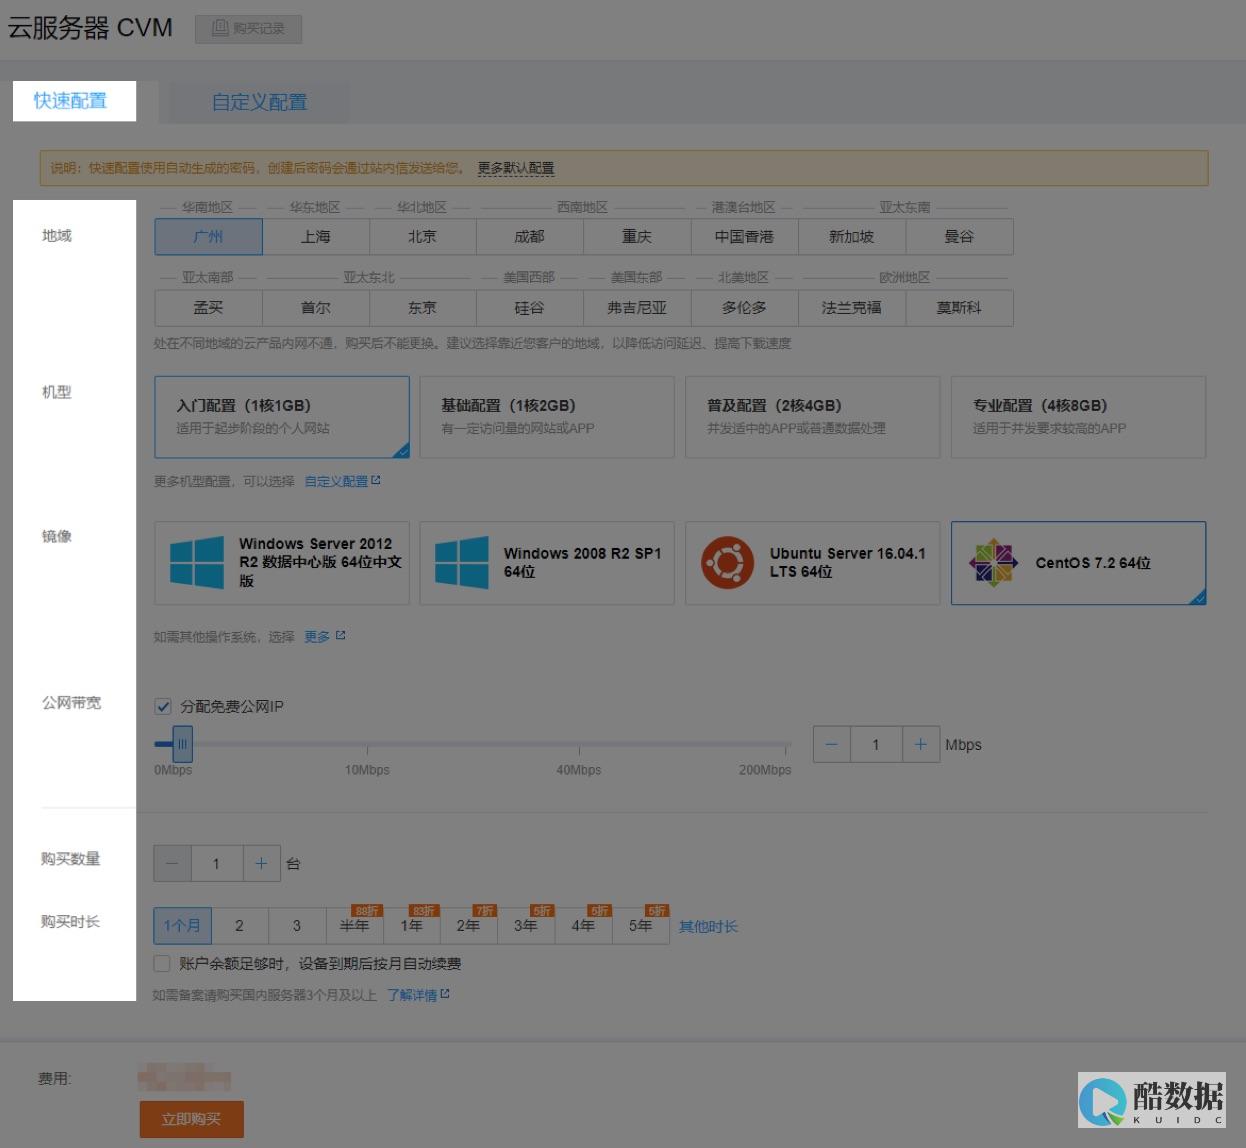Select CentOS 7.2 64位 image text
This screenshot has width=1246, height=1148.
pyautogui.click(x=1093, y=563)
